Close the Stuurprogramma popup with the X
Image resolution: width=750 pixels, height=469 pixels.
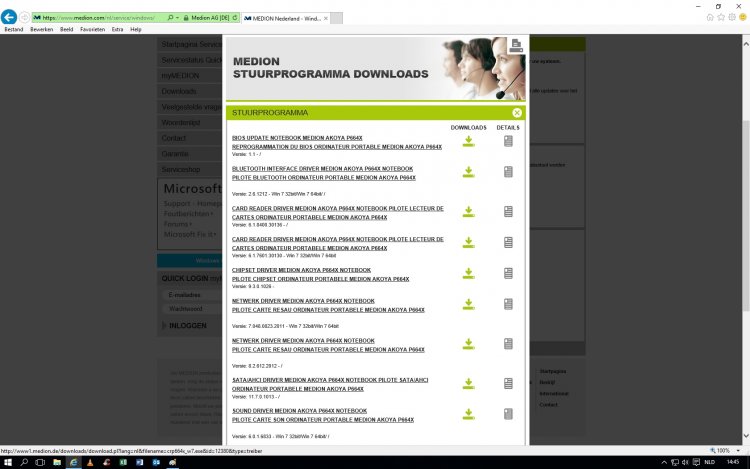(517, 113)
